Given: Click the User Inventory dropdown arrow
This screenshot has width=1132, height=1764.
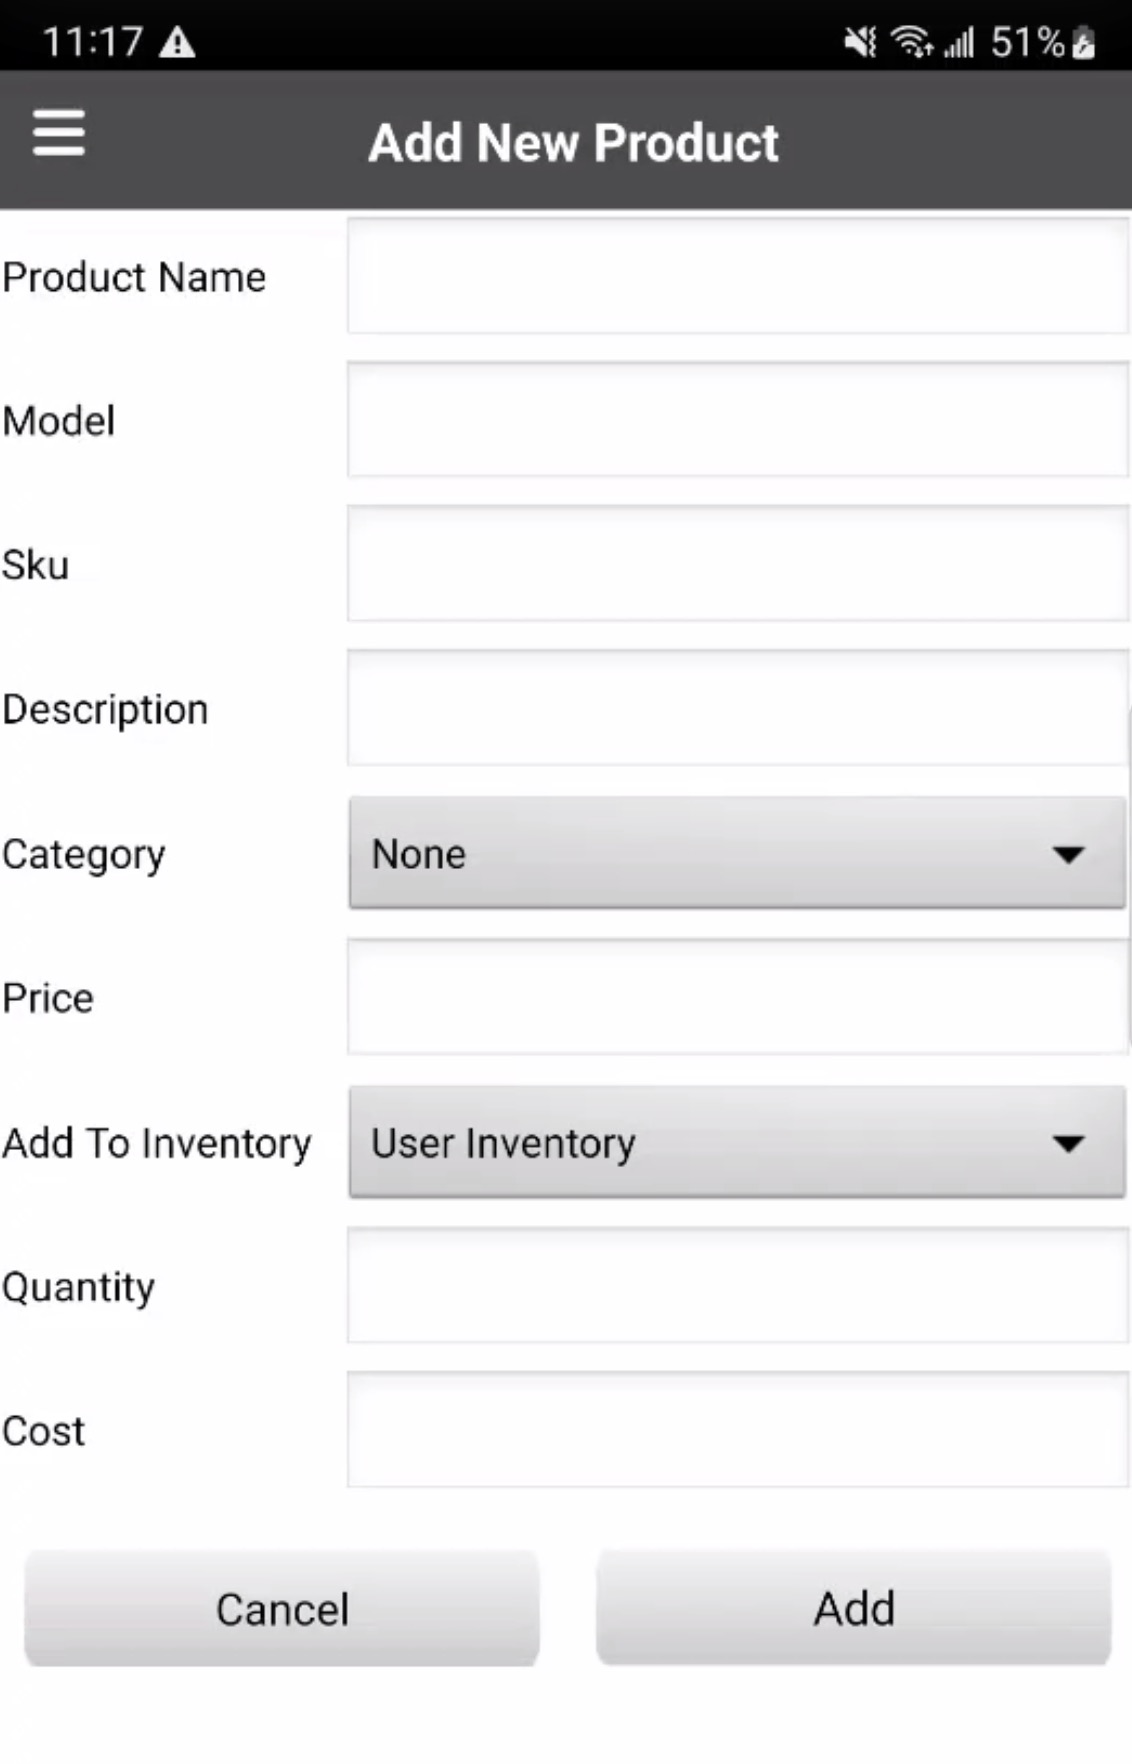Looking at the screenshot, I should [1068, 1143].
